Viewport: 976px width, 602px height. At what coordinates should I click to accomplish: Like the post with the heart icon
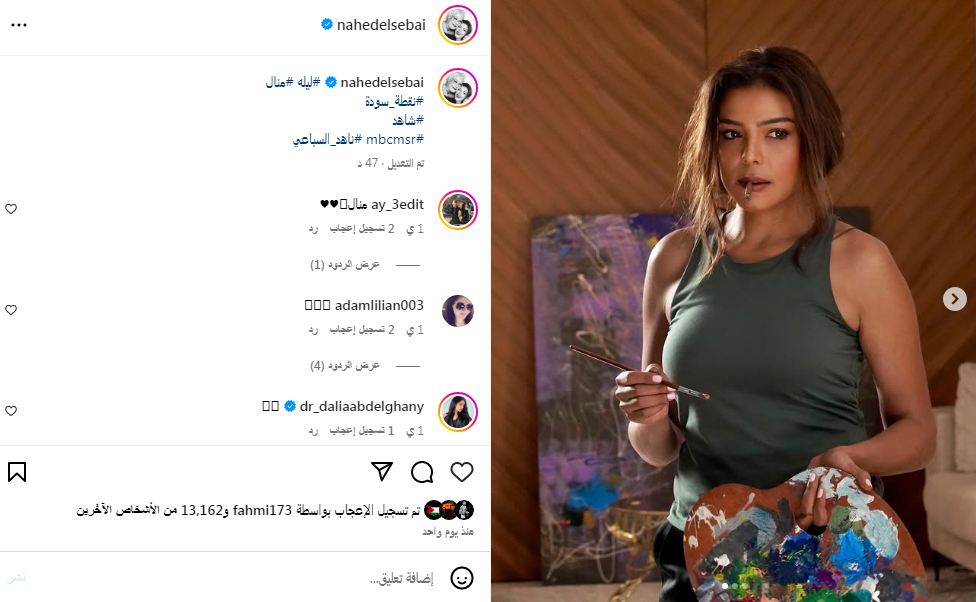coord(462,472)
